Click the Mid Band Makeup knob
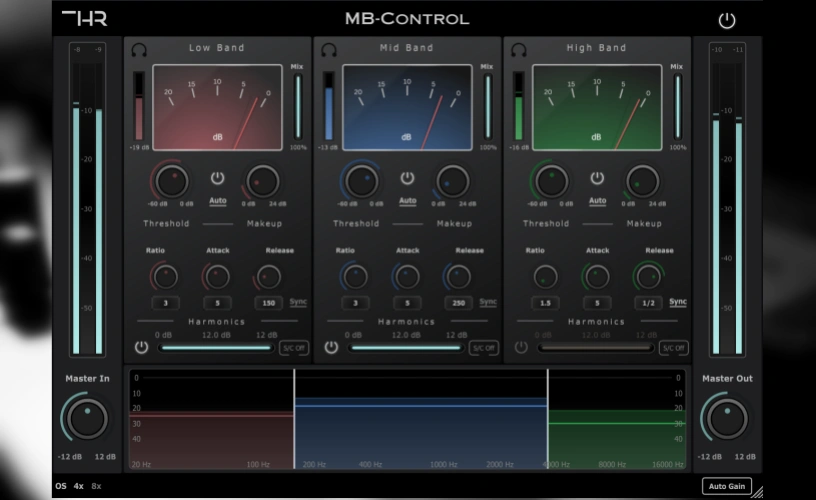 point(453,181)
